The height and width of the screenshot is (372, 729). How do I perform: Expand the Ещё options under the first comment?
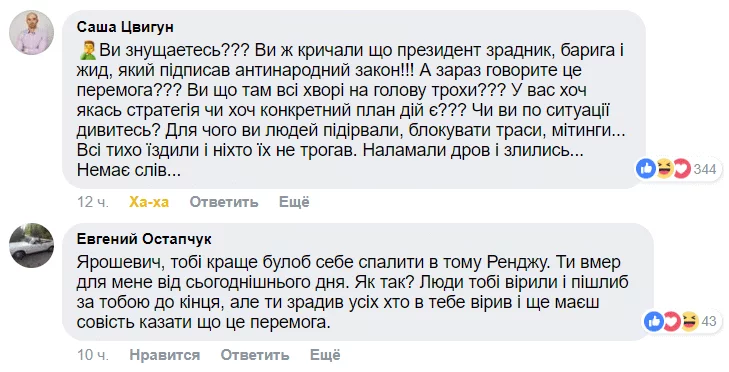click(294, 202)
